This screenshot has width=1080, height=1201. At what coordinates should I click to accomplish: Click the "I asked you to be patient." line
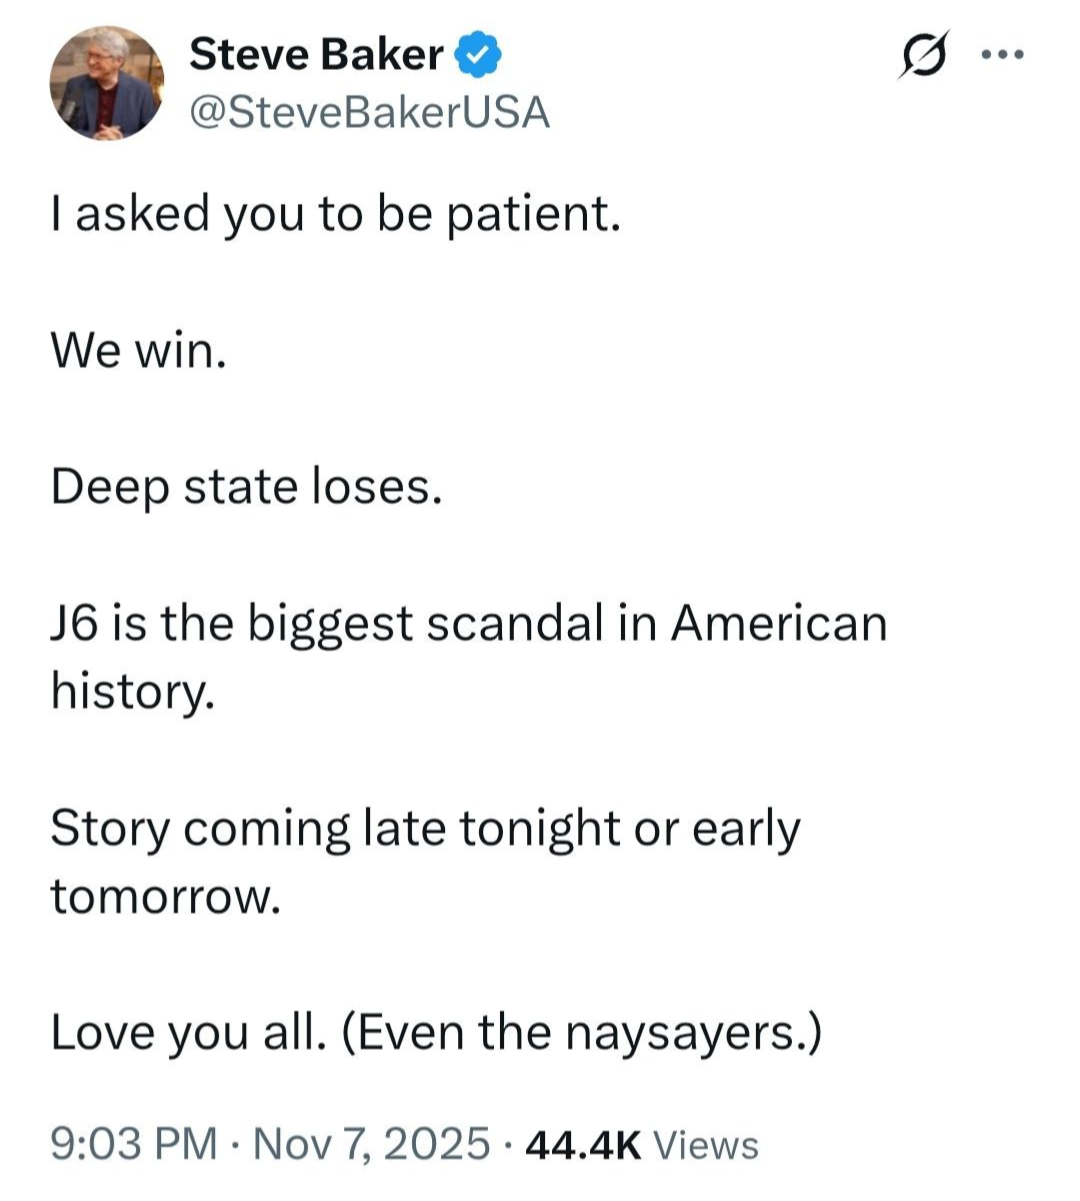tap(336, 214)
